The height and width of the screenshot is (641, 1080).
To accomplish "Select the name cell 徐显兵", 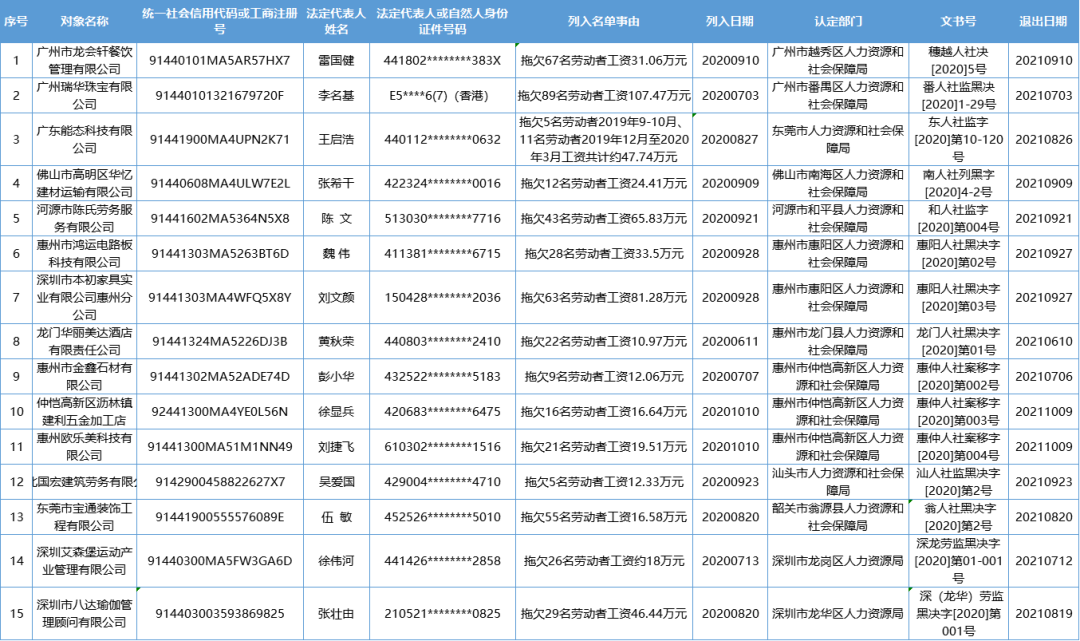I will (336, 412).
